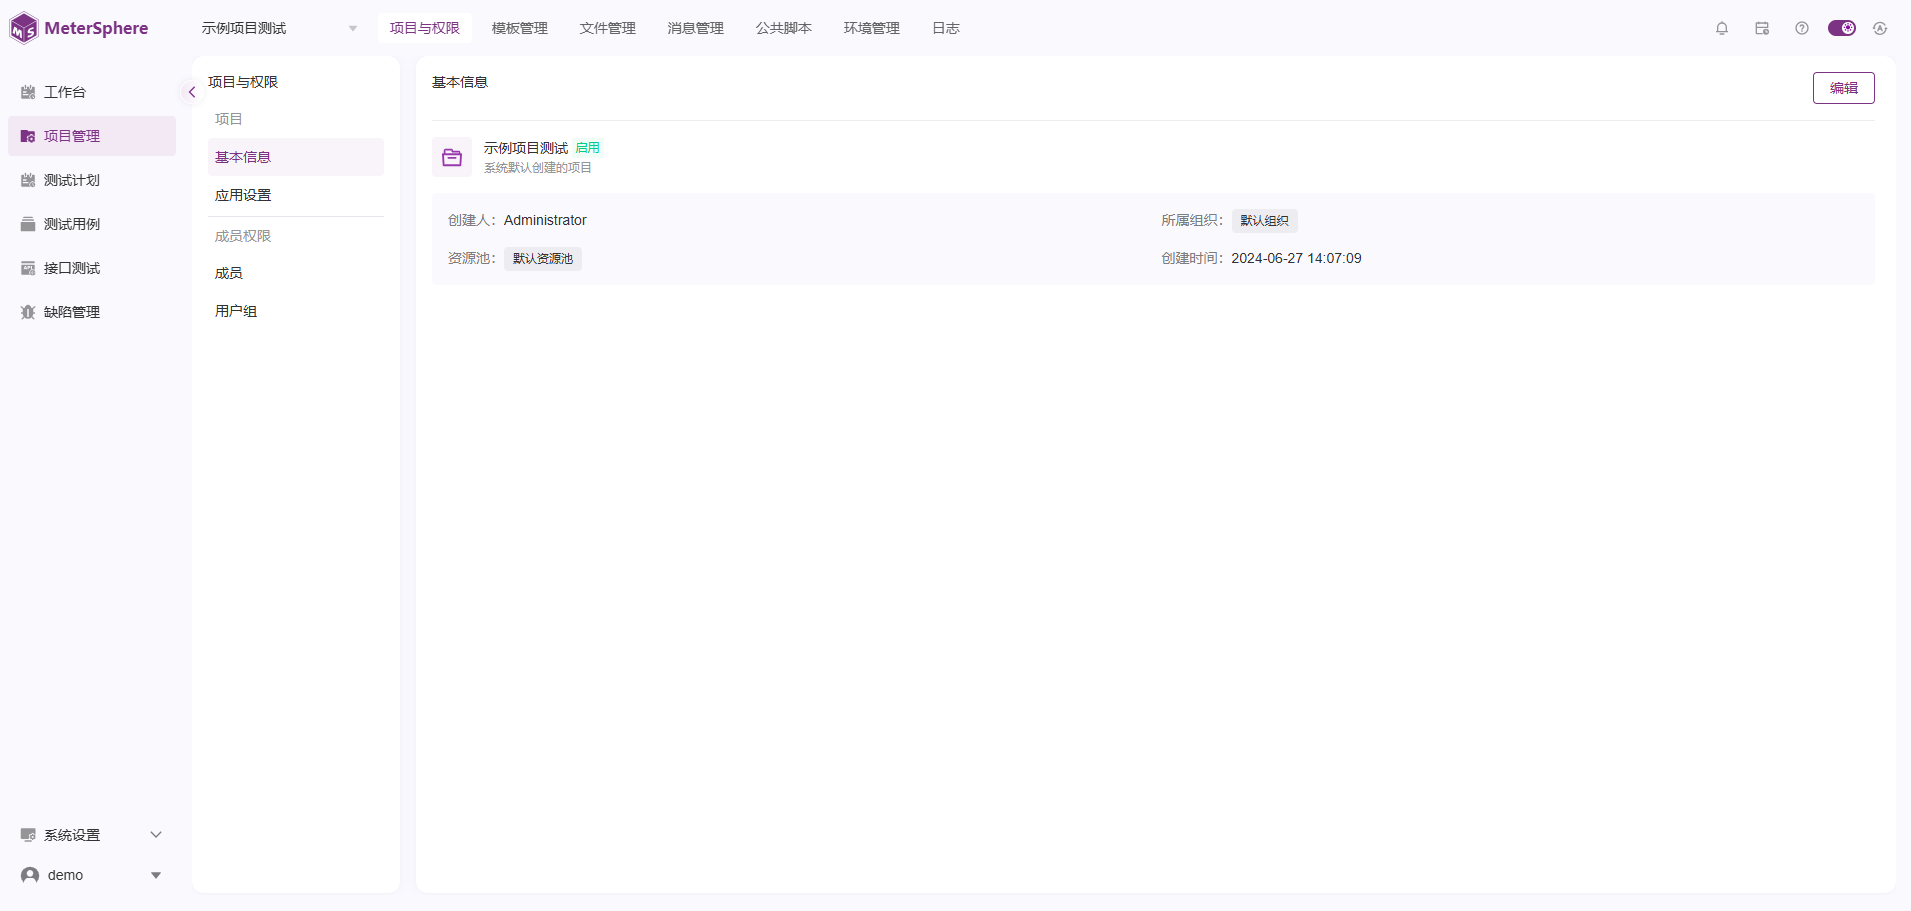Open the task center icon
The width and height of the screenshot is (1911, 911).
1762,28
